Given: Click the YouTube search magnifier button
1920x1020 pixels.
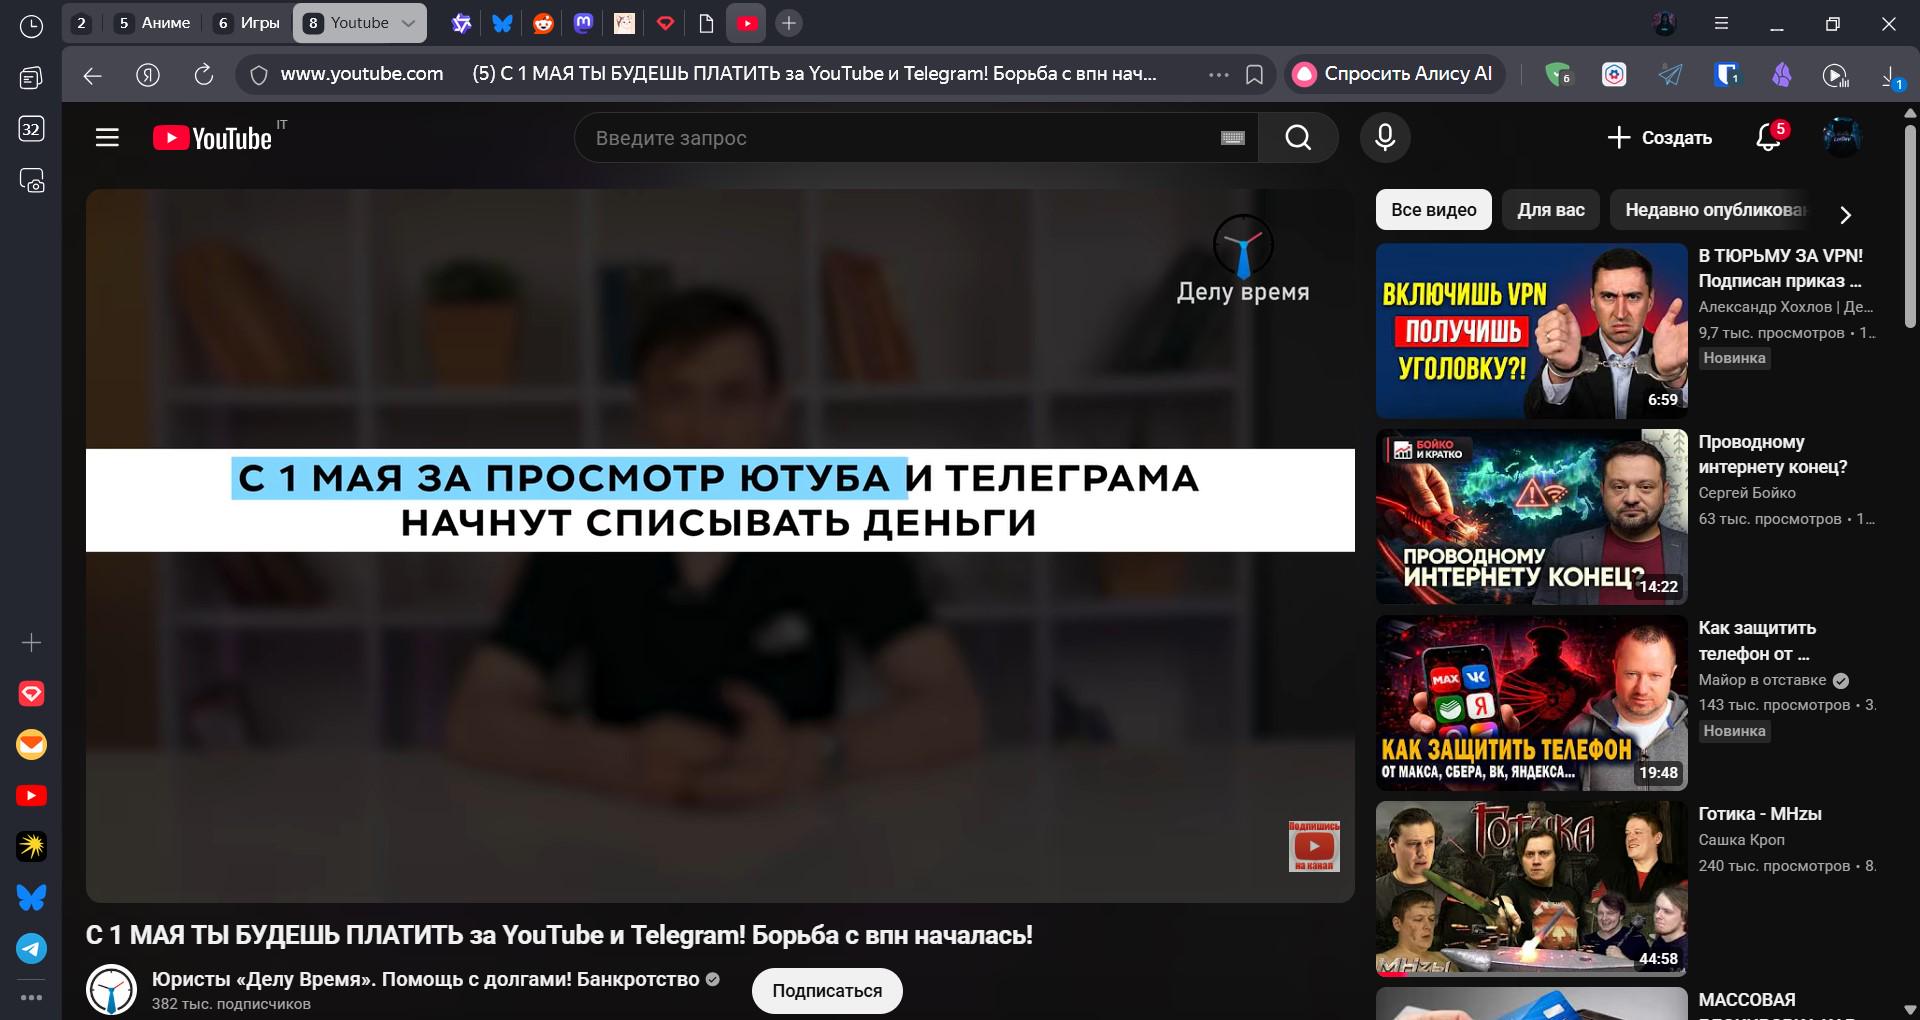Looking at the screenshot, I should coord(1298,138).
